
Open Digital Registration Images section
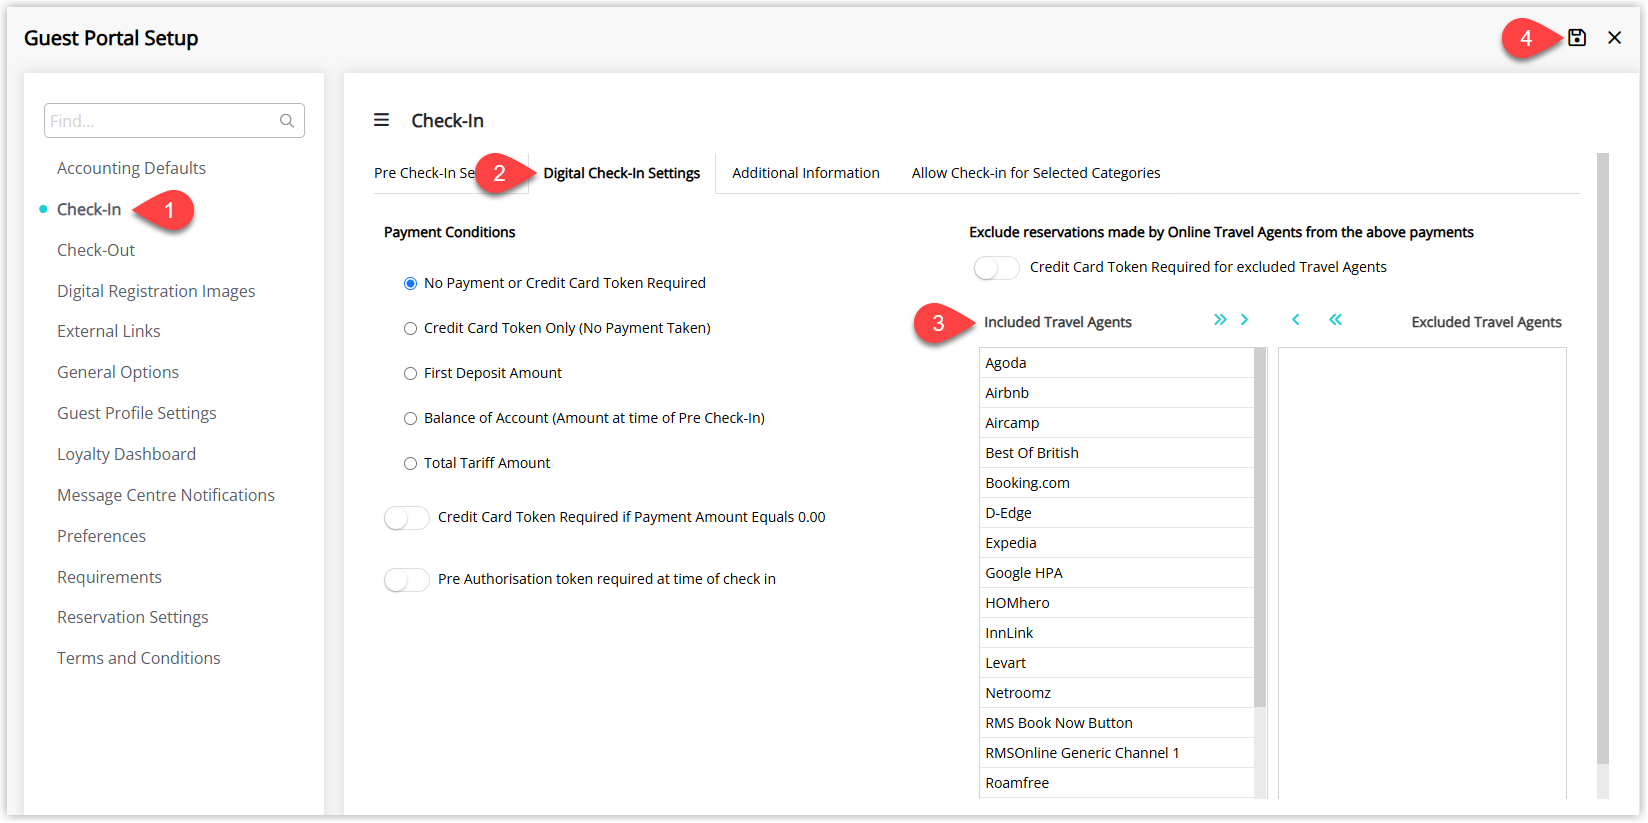pyautogui.click(x=156, y=291)
